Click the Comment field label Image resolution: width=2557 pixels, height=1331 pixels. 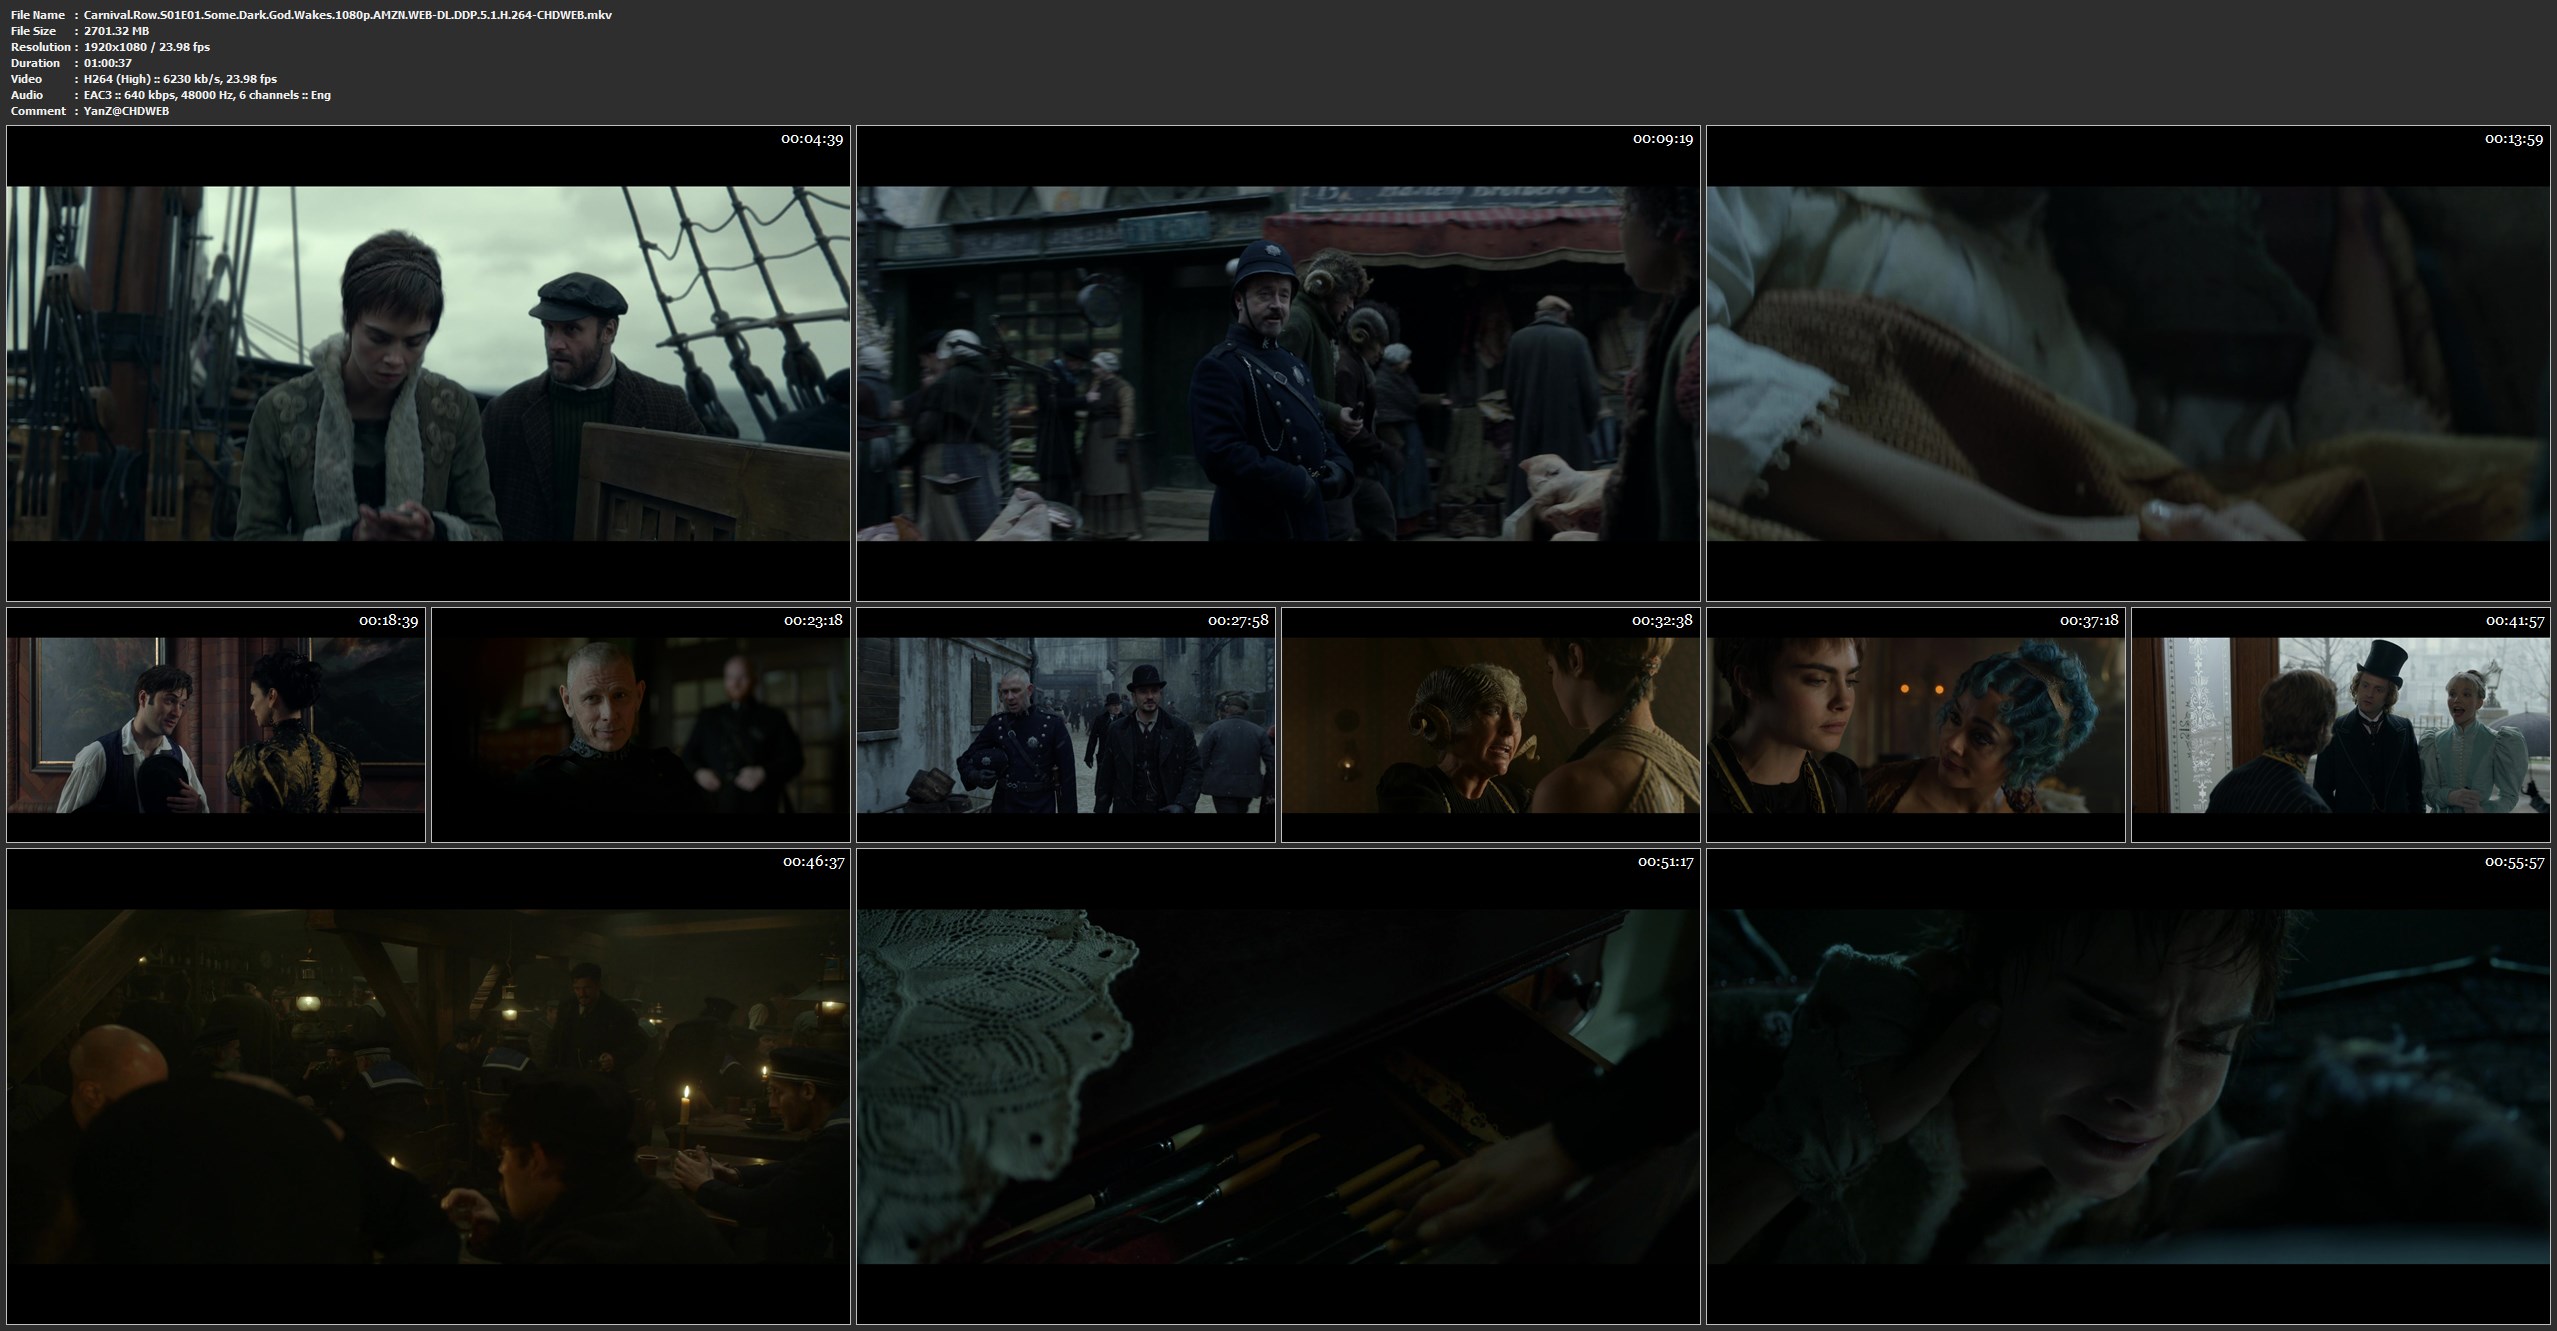point(38,111)
